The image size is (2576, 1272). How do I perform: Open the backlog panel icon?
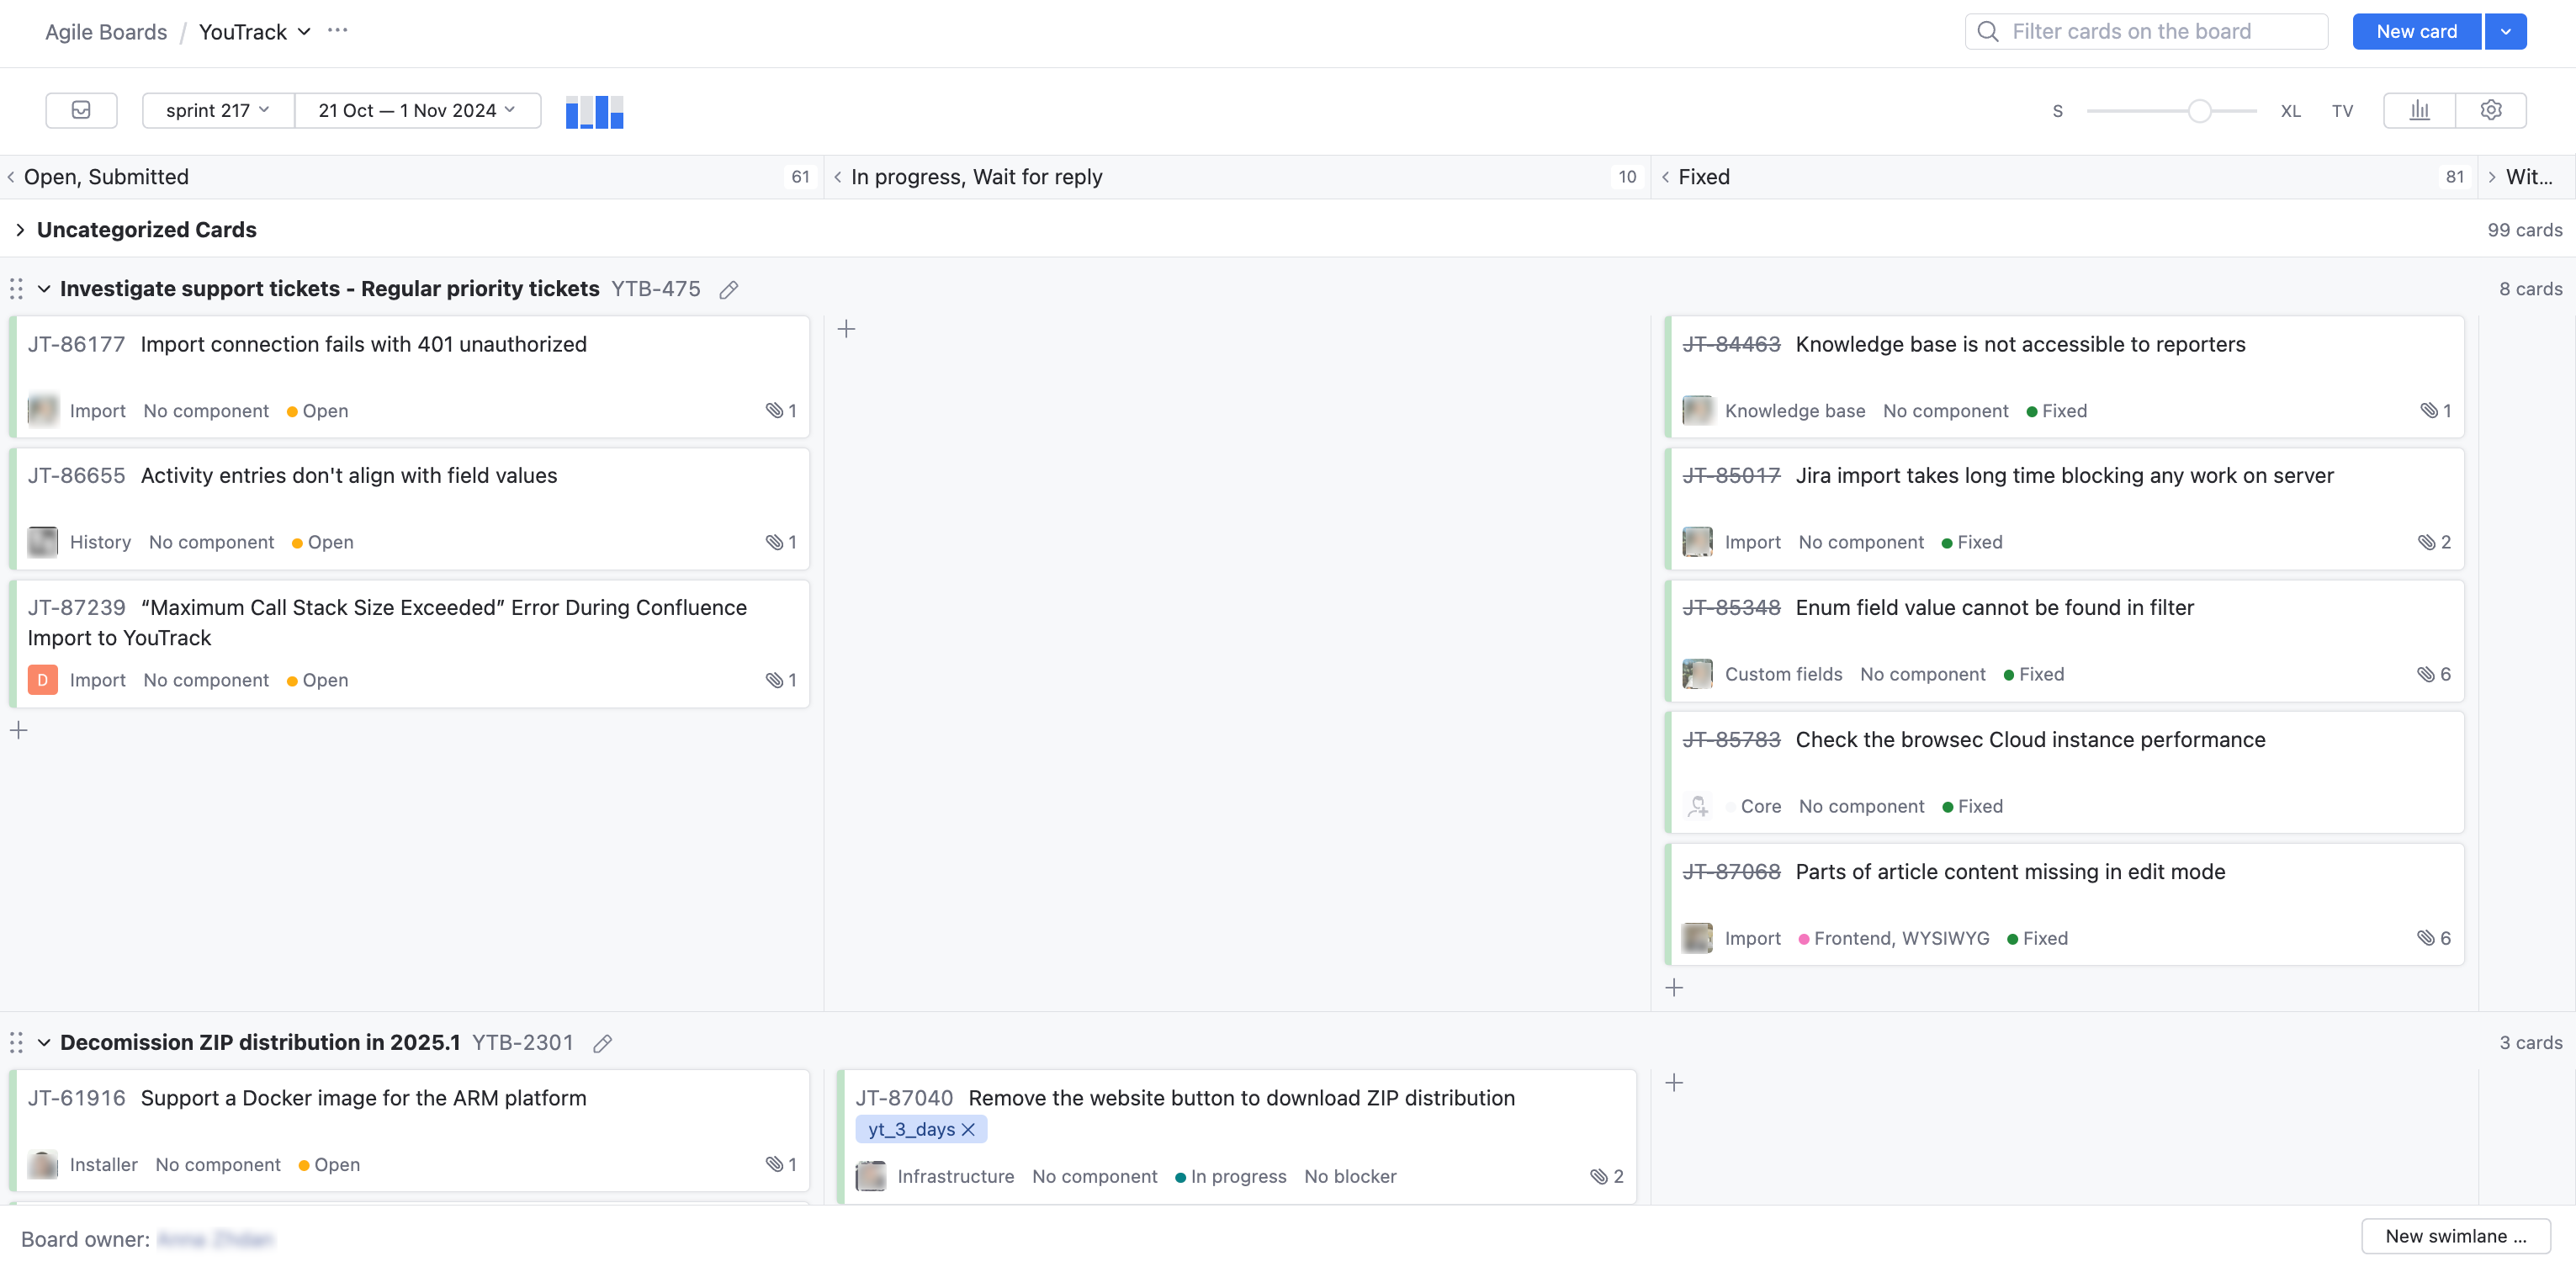pos(81,110)
